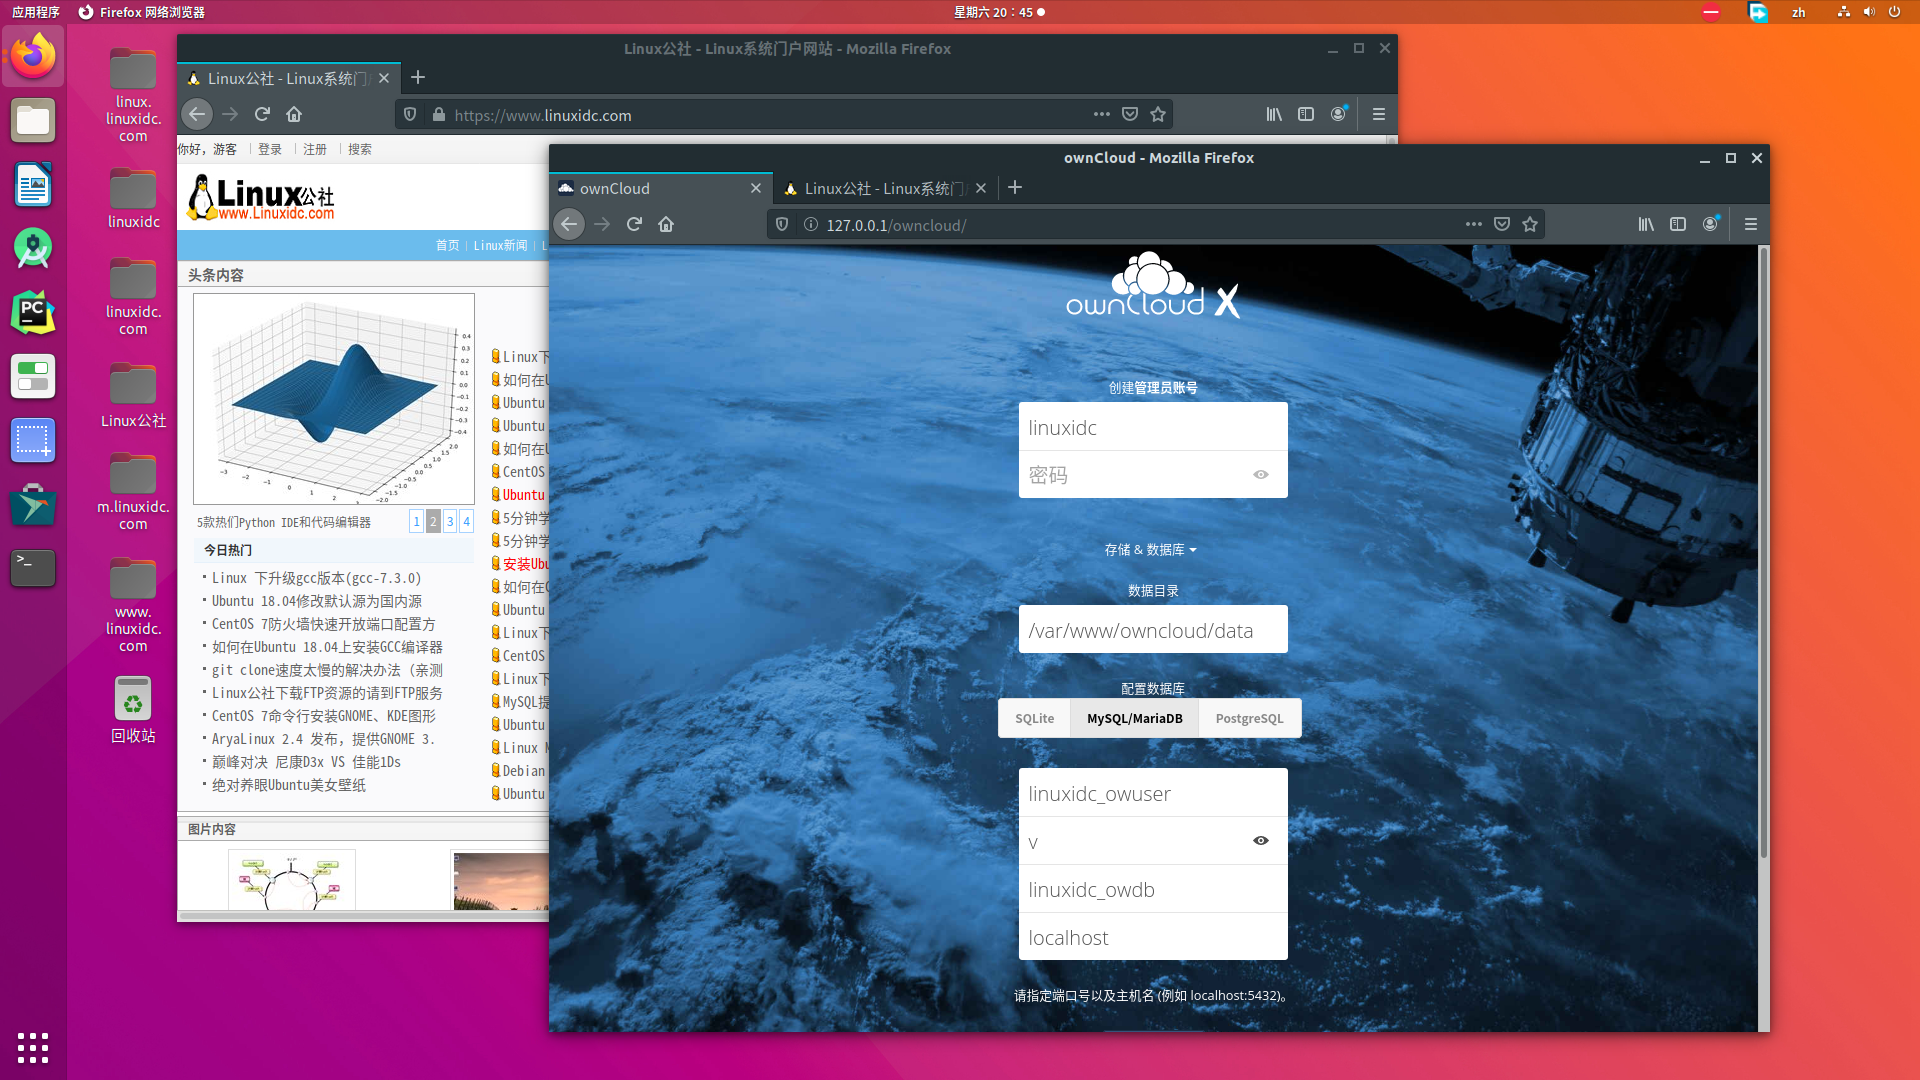The width and height of the screenshot is (1920, 1080).
Task: Open the Ubuntu 18.04修改默认源为国内源 article
Action: [x=314, y=601]
